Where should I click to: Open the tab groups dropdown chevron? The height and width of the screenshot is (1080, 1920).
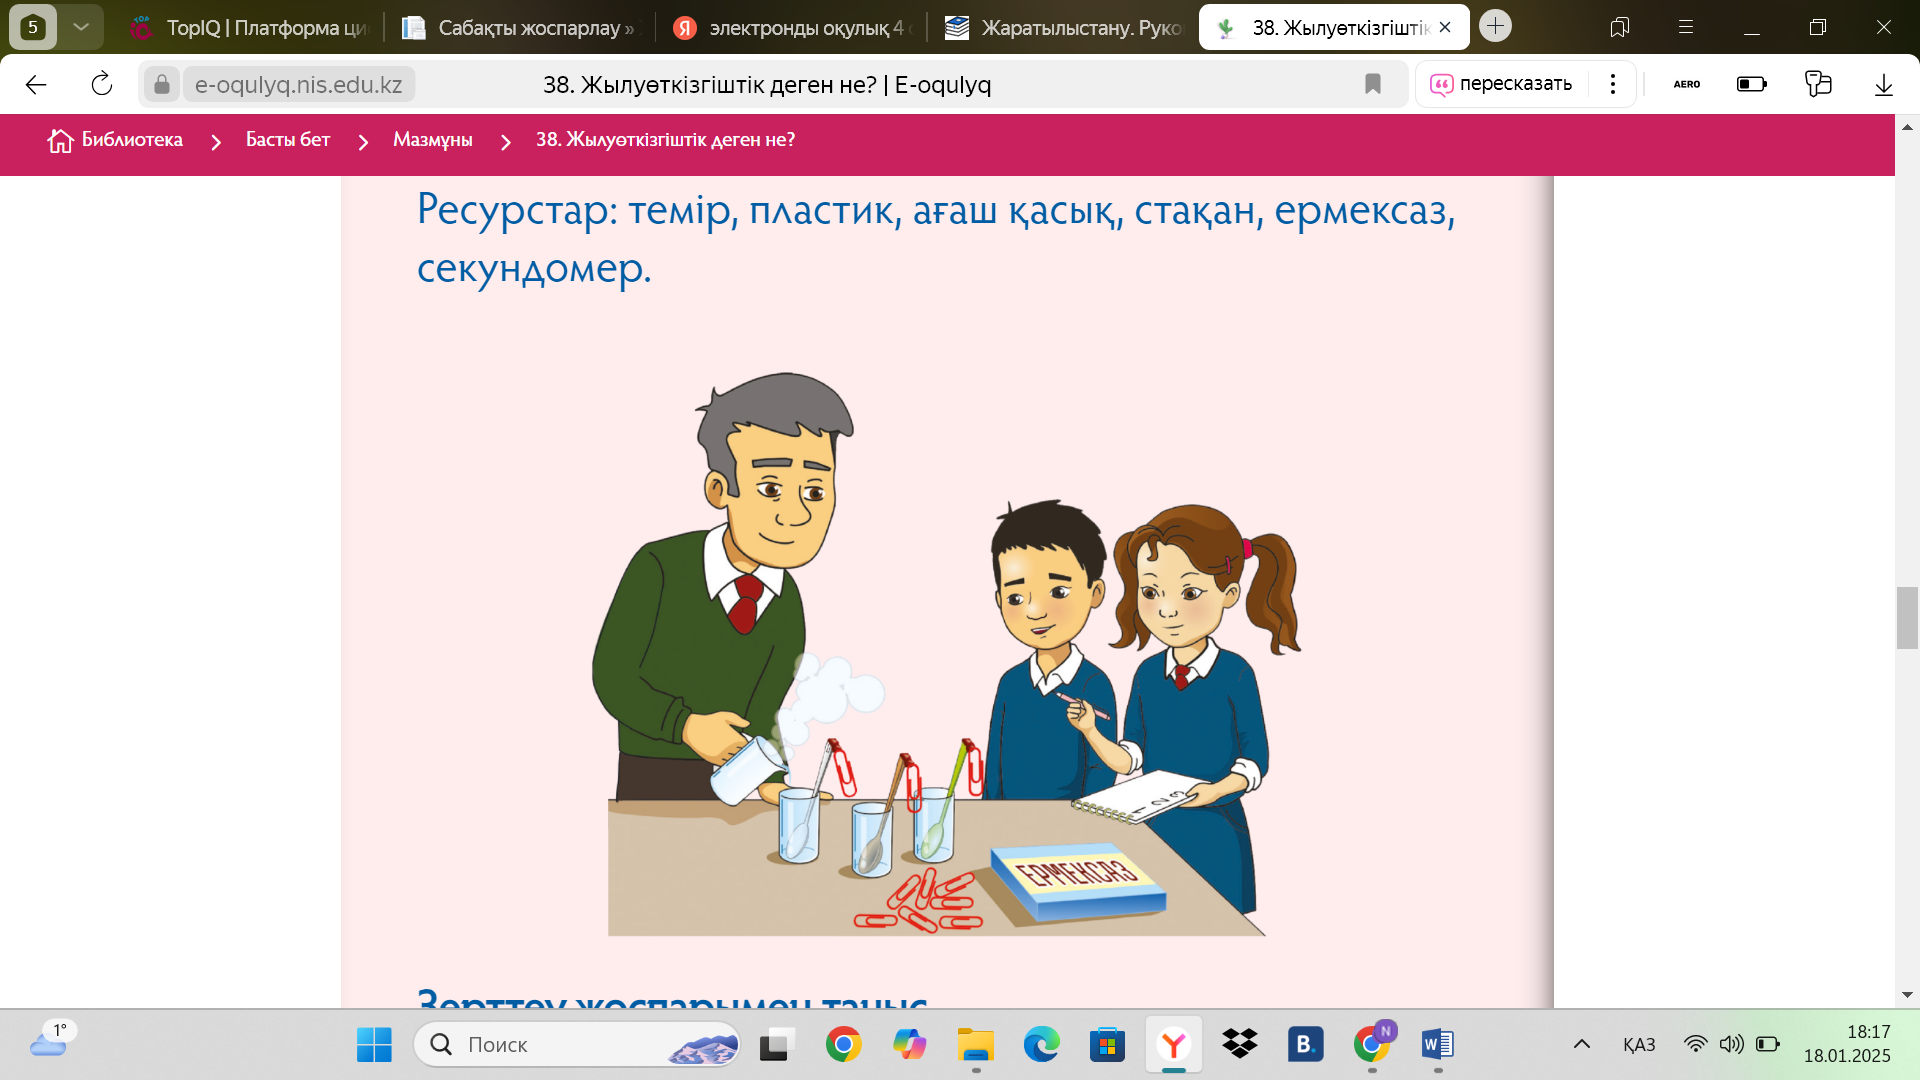click(x=81, y=27)
